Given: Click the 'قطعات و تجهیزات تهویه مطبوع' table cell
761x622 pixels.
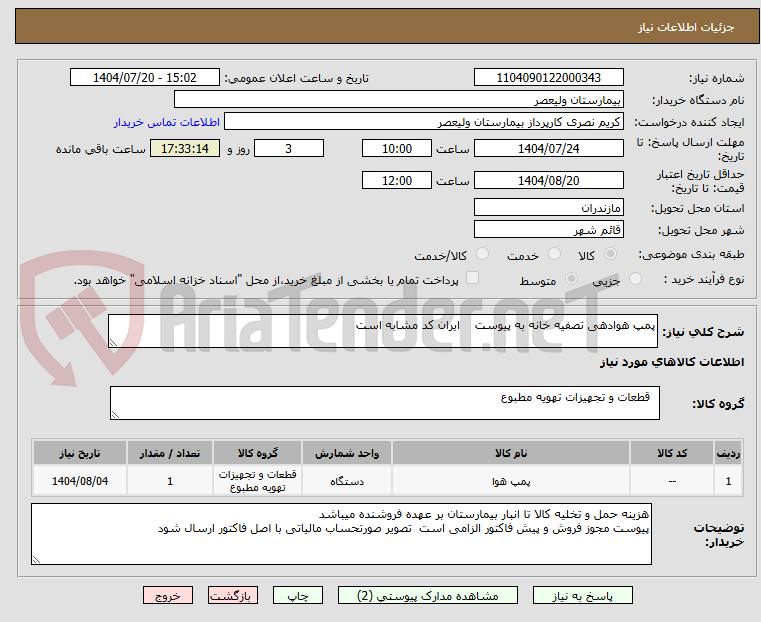Looking at the screenshot, I should pyautogui.click(x=257, y=481).
